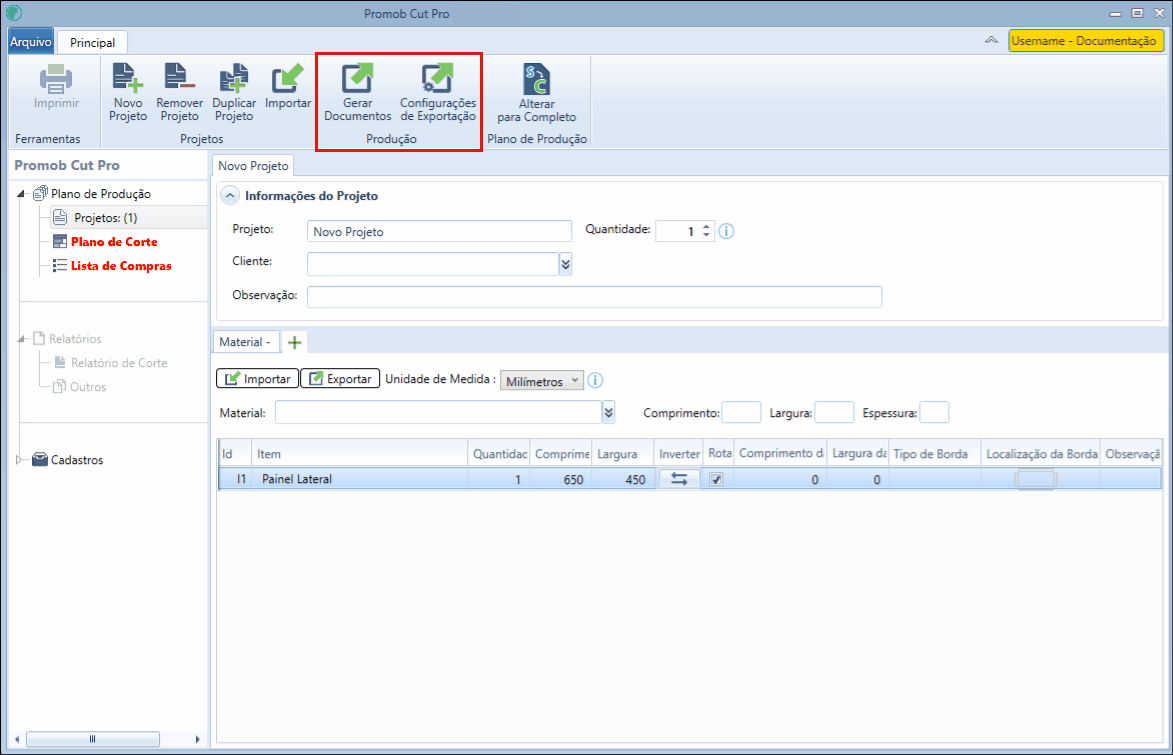
Task: Click the Cliente input field
Action: pos(433,263)
